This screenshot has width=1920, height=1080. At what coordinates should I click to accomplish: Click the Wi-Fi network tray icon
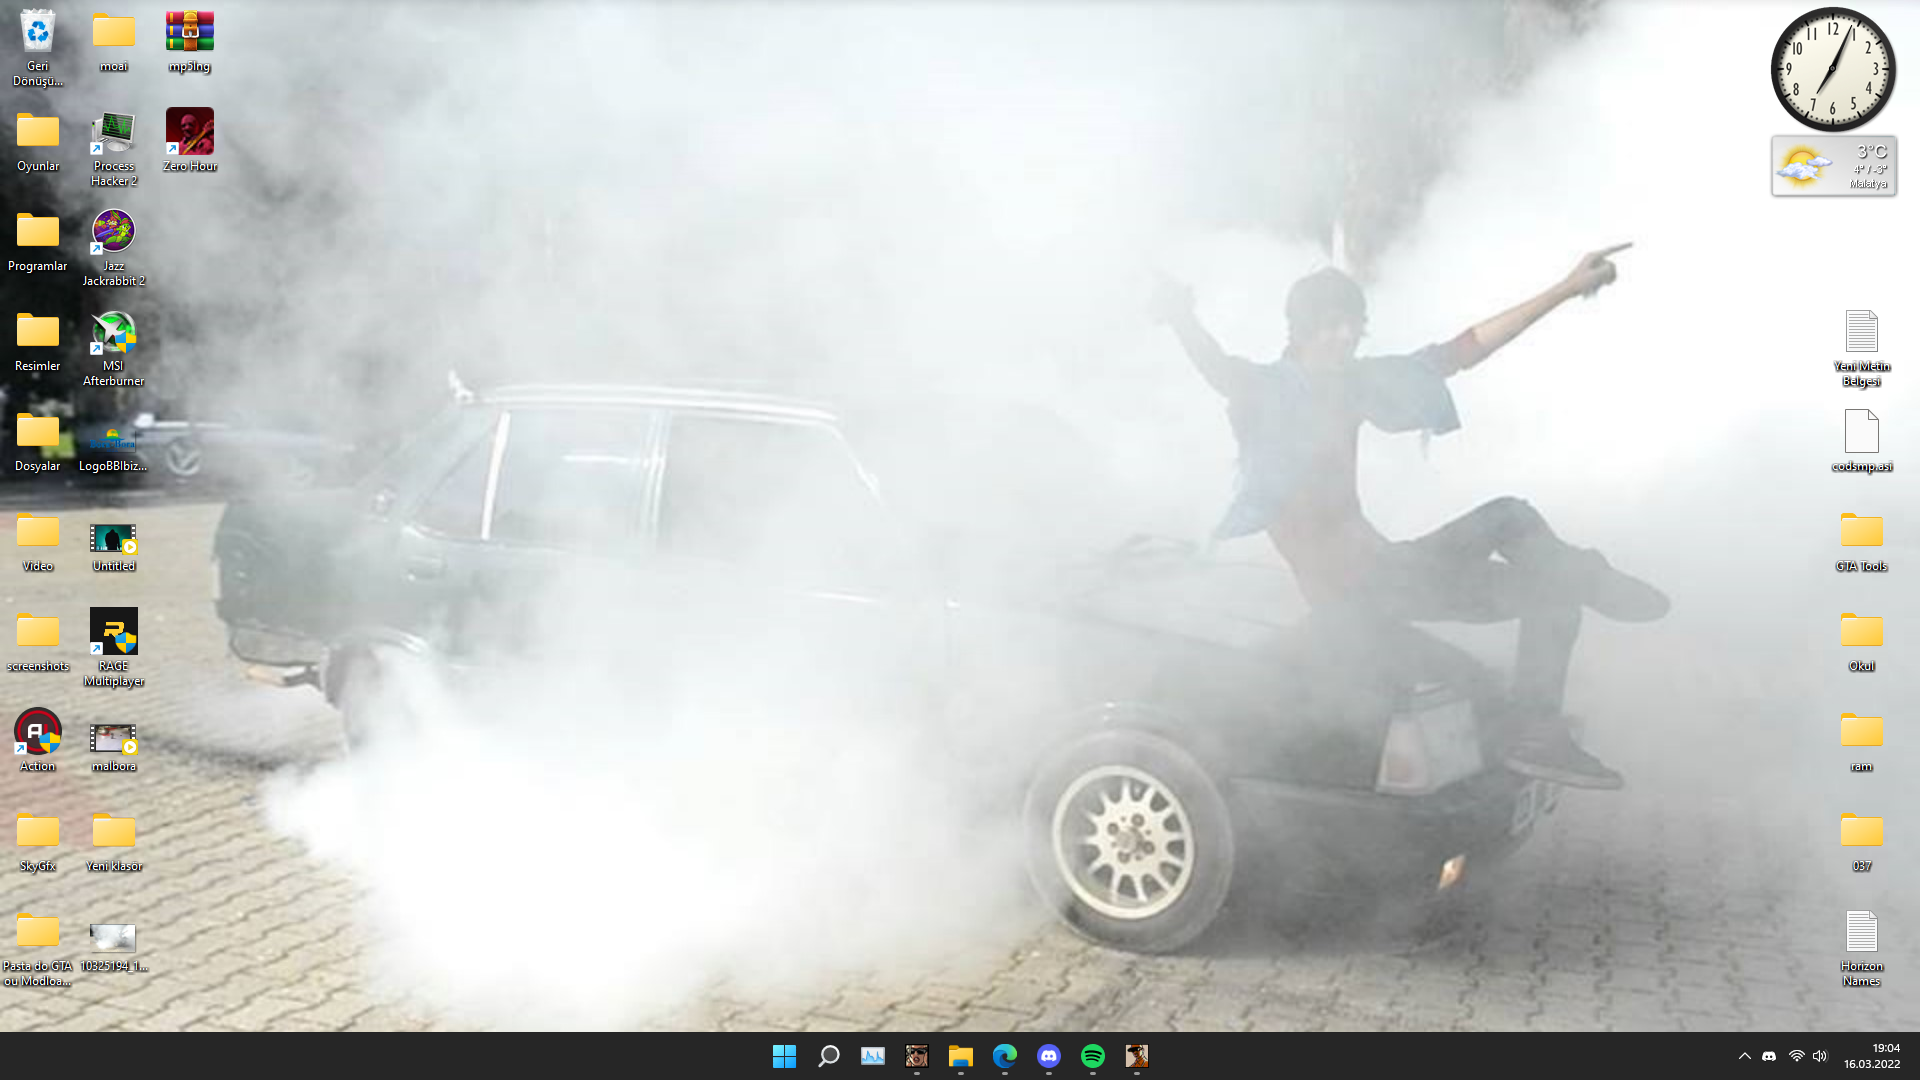click(1796, 1056)
